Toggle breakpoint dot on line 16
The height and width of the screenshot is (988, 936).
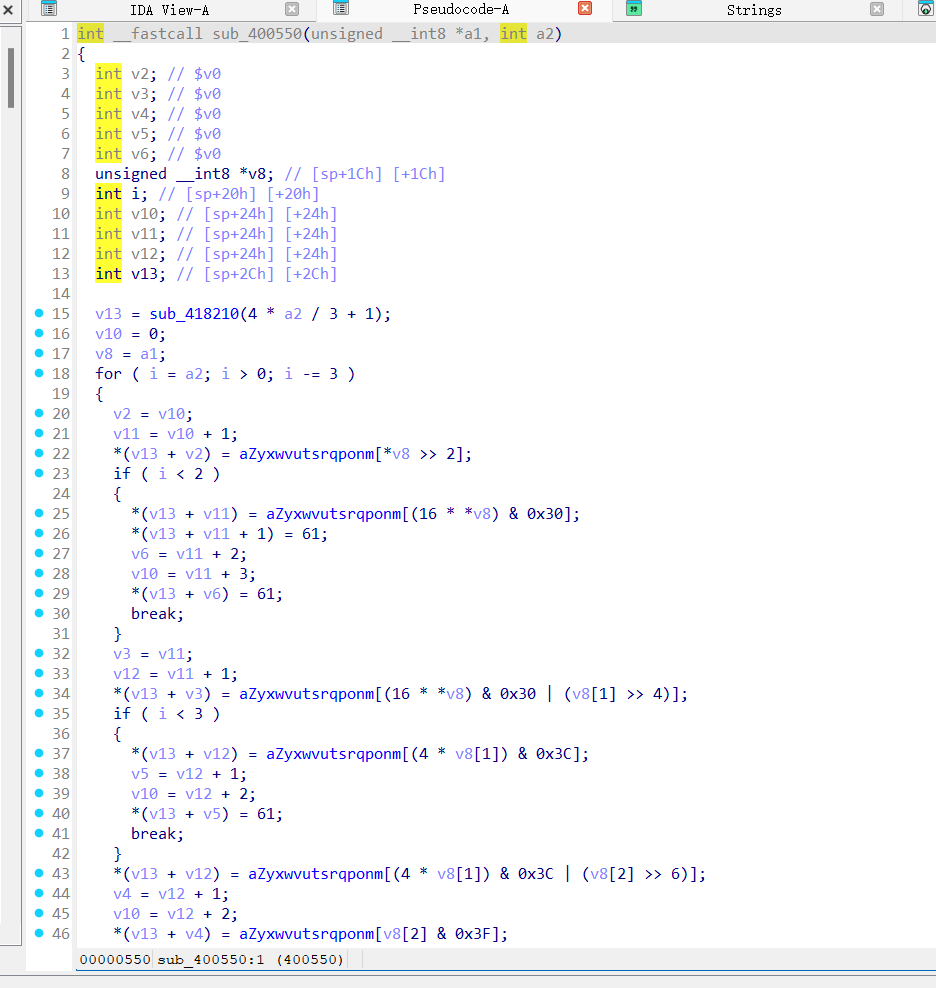click(x=39, y=333)
